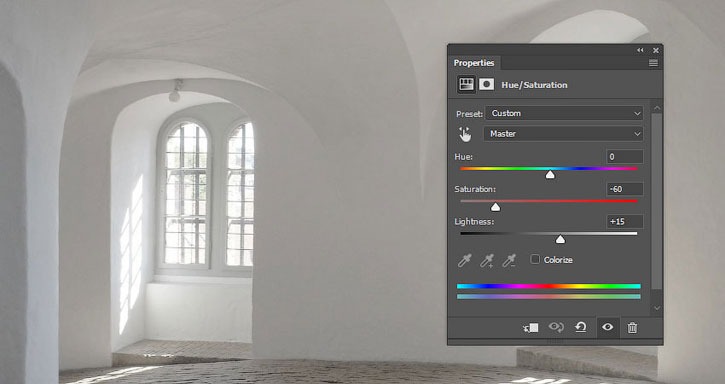Select the Hue/Saturation adjustment icon
Viewport: 725px width, 384px height.
coord(466,85)
